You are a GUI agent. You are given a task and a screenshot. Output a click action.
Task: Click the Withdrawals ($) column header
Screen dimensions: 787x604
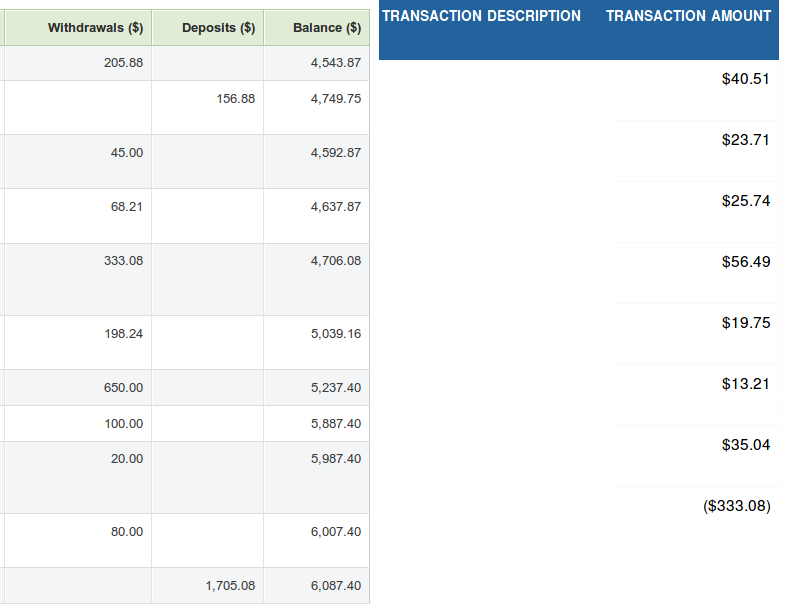pos(95,28)
